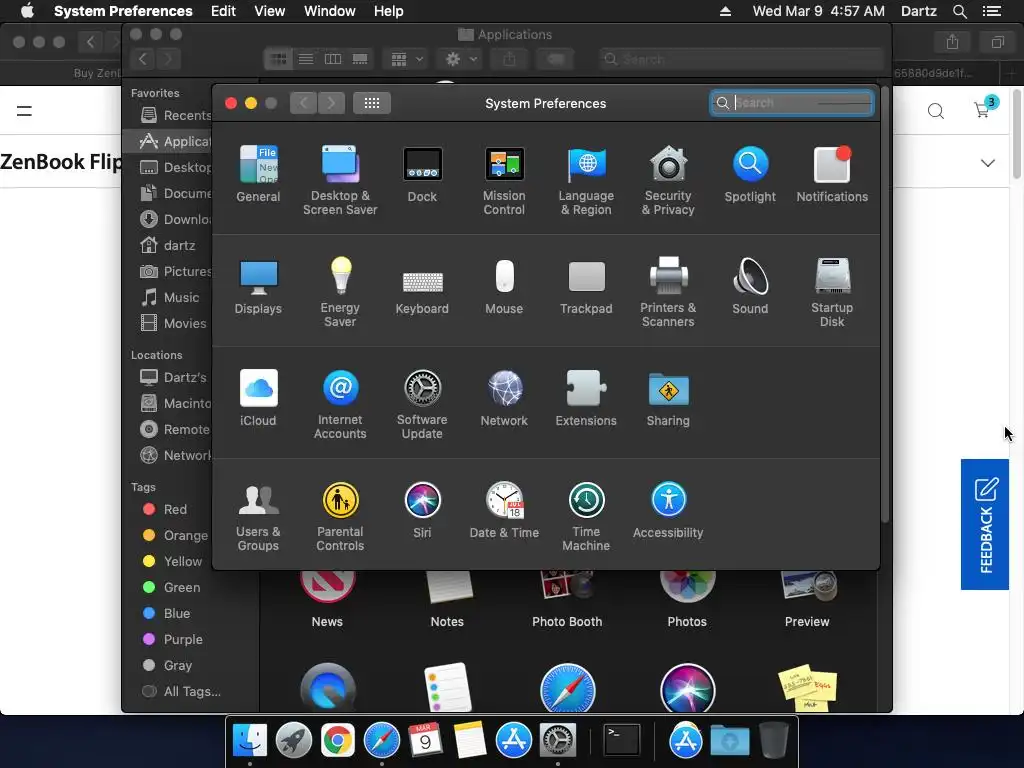1024x768 pixels.
Task: Open Parental Controls pane
Action: (340, 517)
